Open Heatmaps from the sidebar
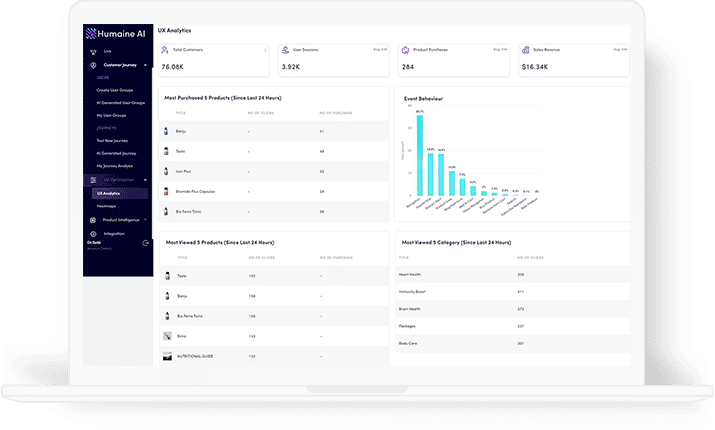The width and height of the screenshot is (715, 430). click(105, 205)
